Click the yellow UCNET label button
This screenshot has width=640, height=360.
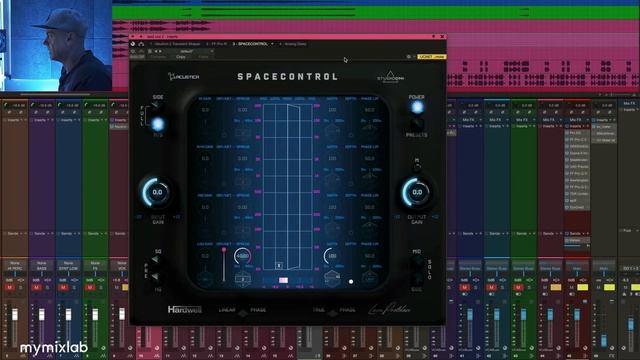pyautogui.click(x=431, y=57)
